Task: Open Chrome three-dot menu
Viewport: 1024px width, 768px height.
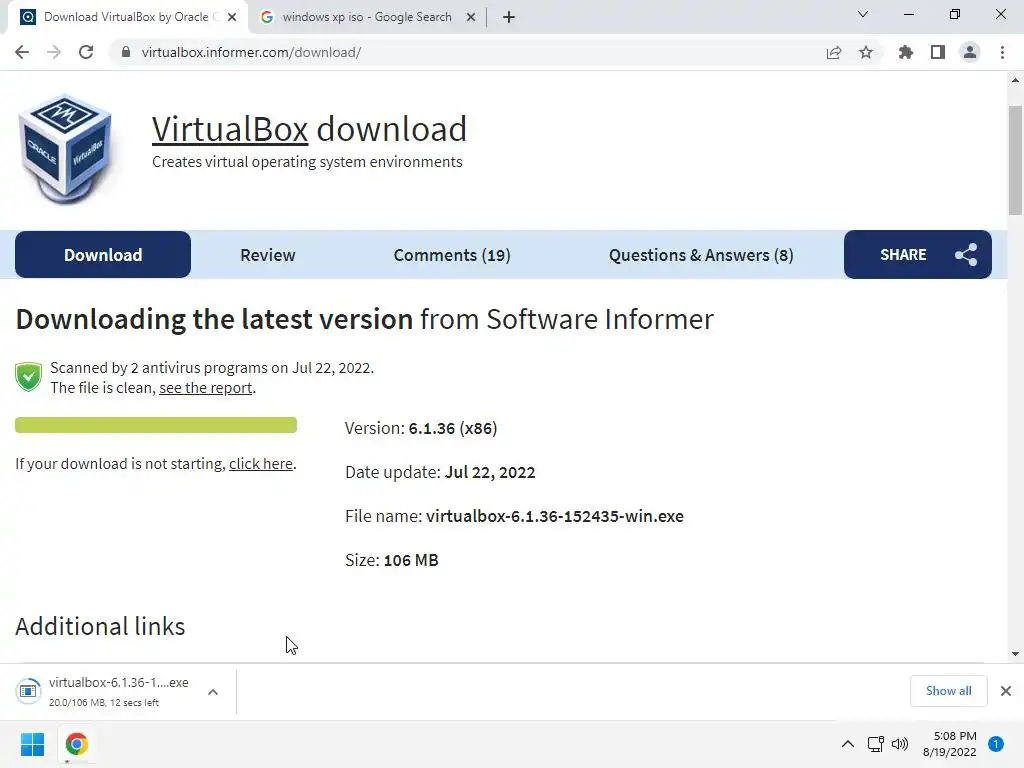Action: [x=1002, y=52]
